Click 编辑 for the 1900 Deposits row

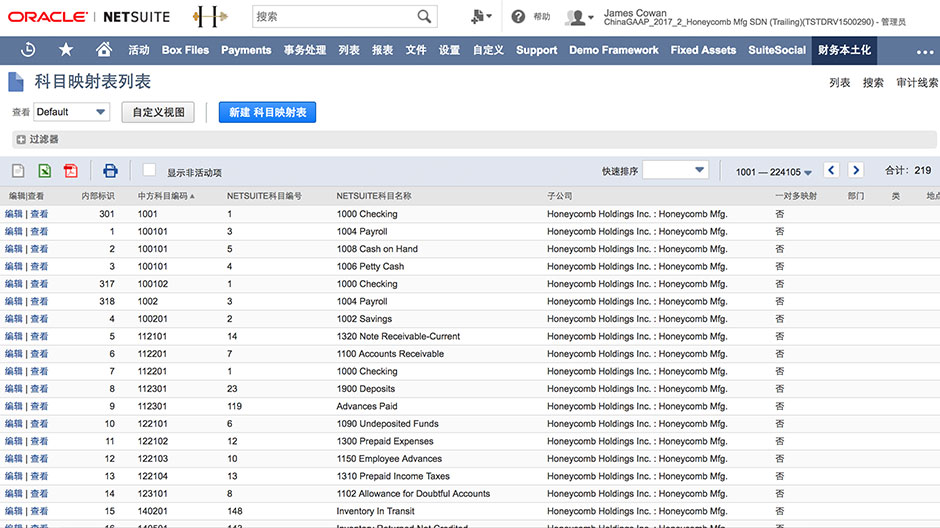14,388
